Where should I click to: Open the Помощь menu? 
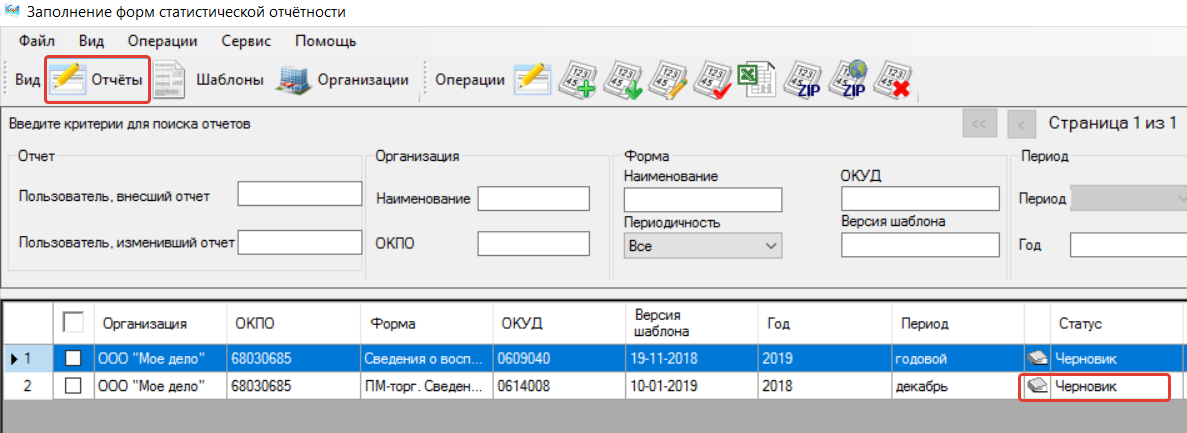326,41
